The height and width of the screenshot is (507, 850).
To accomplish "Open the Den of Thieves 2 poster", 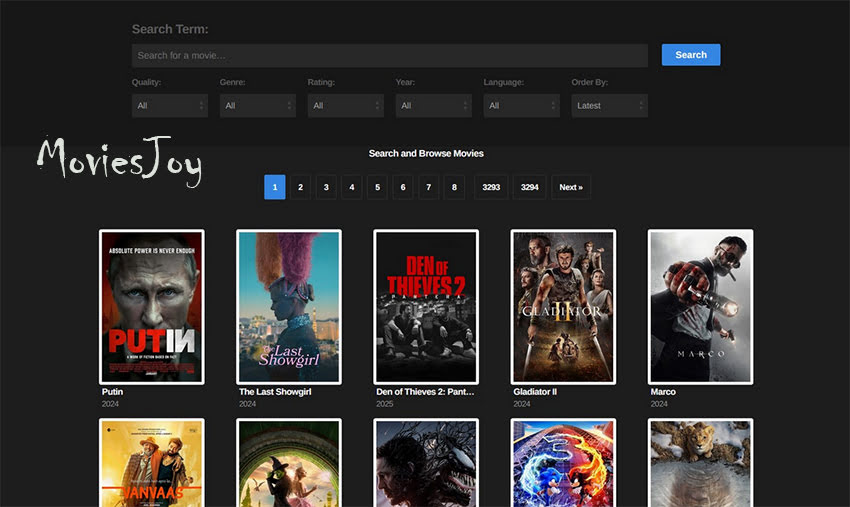I will [x=426, y=307].
